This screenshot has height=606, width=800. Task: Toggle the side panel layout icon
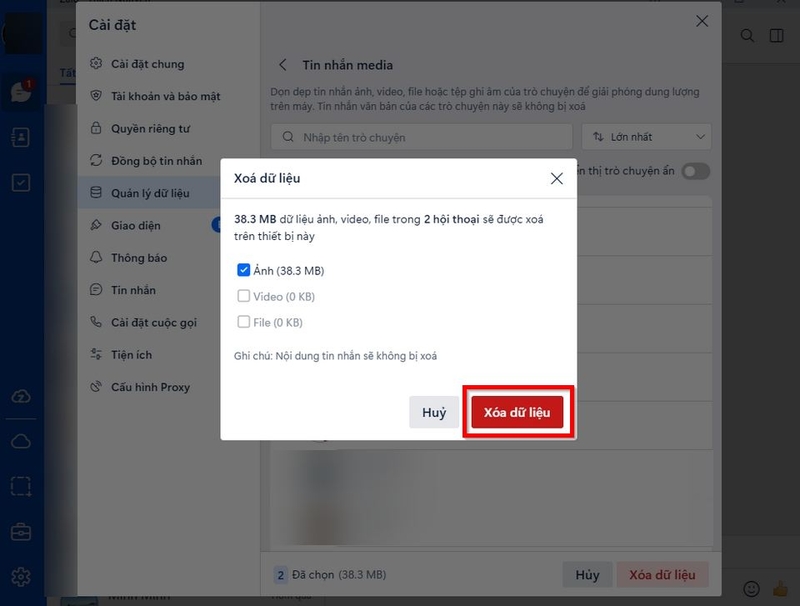(777, 36)
